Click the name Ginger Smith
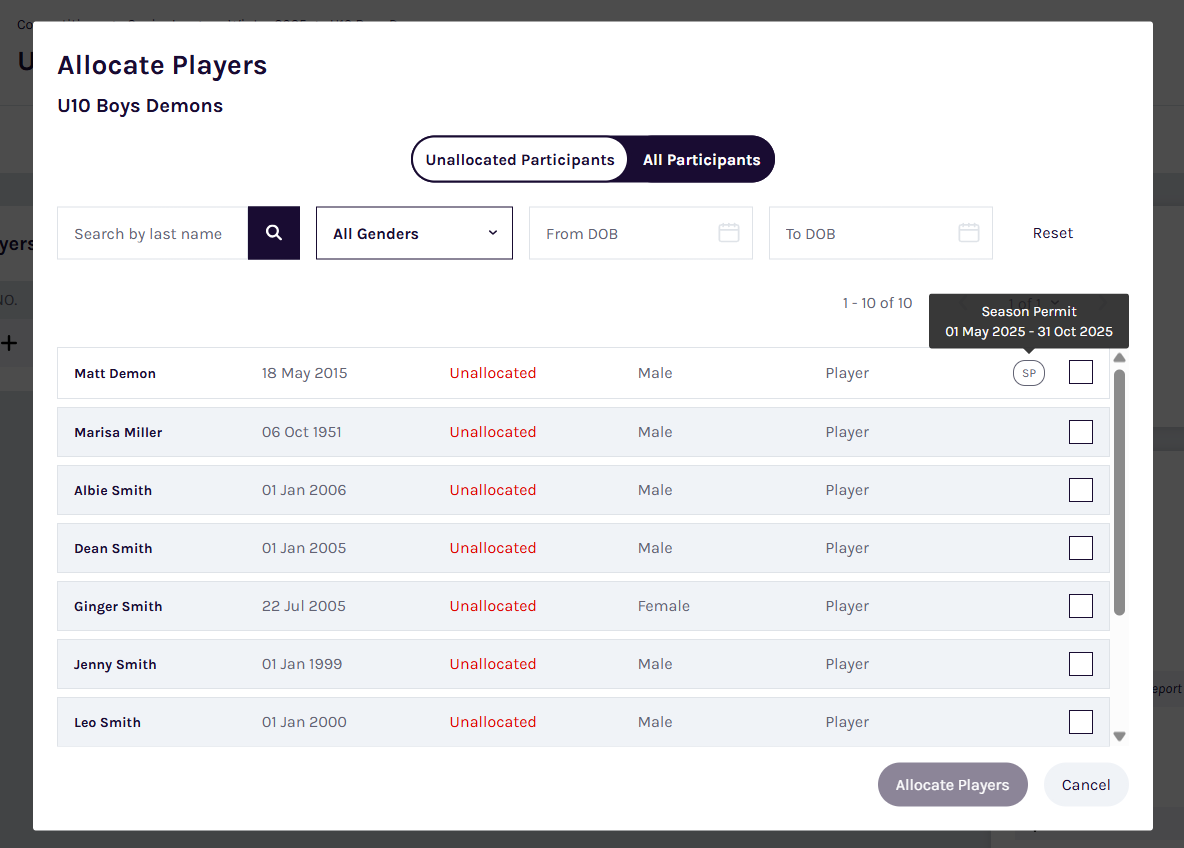This screenshot has width=1184, height=848. [x=118, y=606]
